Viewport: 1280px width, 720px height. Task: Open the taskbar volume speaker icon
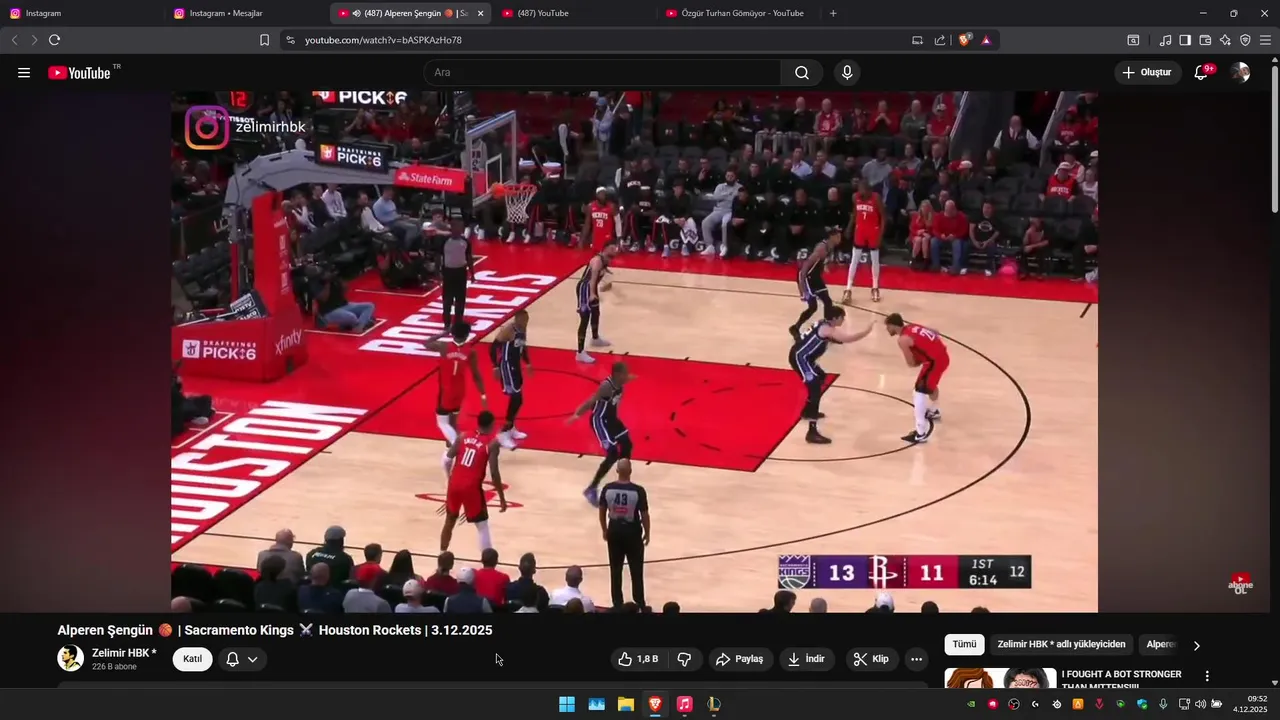(1200, 704)
